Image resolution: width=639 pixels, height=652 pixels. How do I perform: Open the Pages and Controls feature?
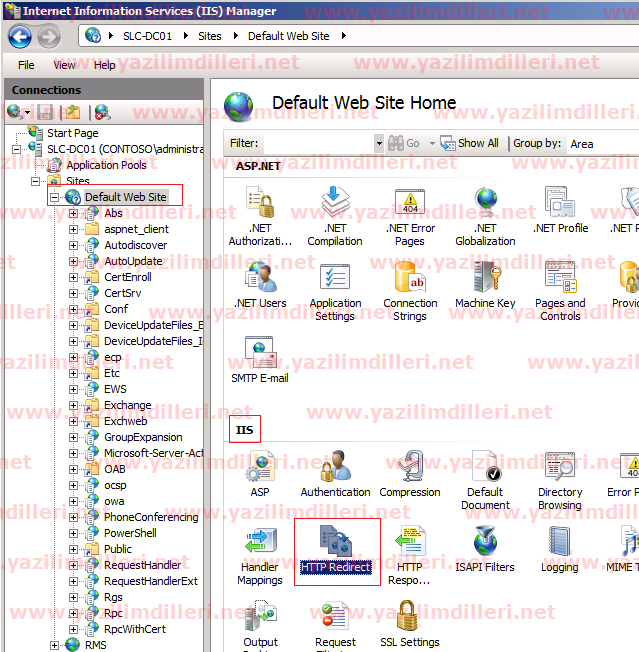[x=560, y=291]
